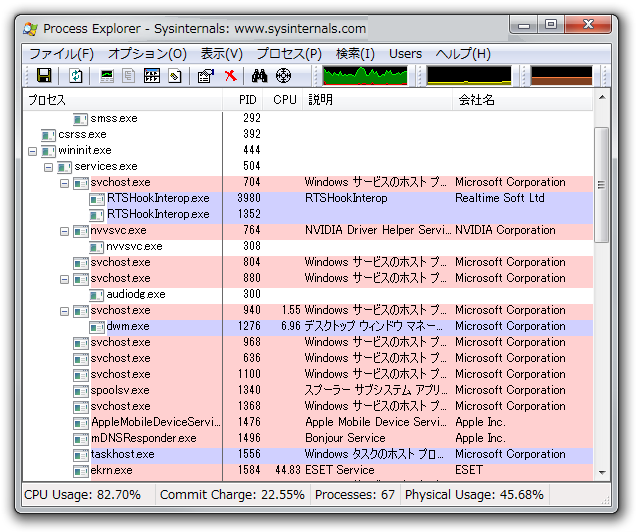Open the 表示(V) menu
Image resolution: width=637 pixels, height=532 pixels.
221,54
